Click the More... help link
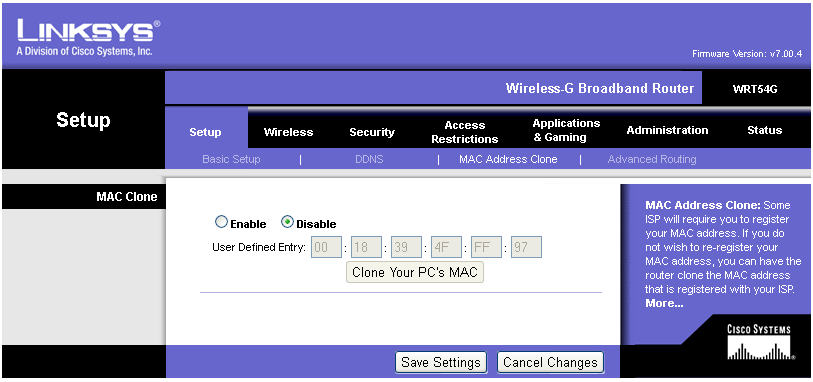This screenshot has height=382, width=813. [664, 304]
